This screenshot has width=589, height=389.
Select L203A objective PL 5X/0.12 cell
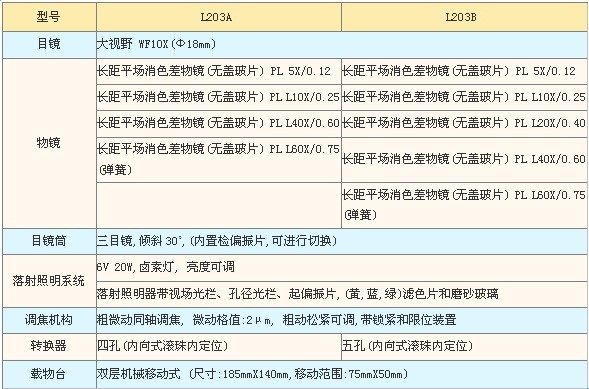pos(219,71)
